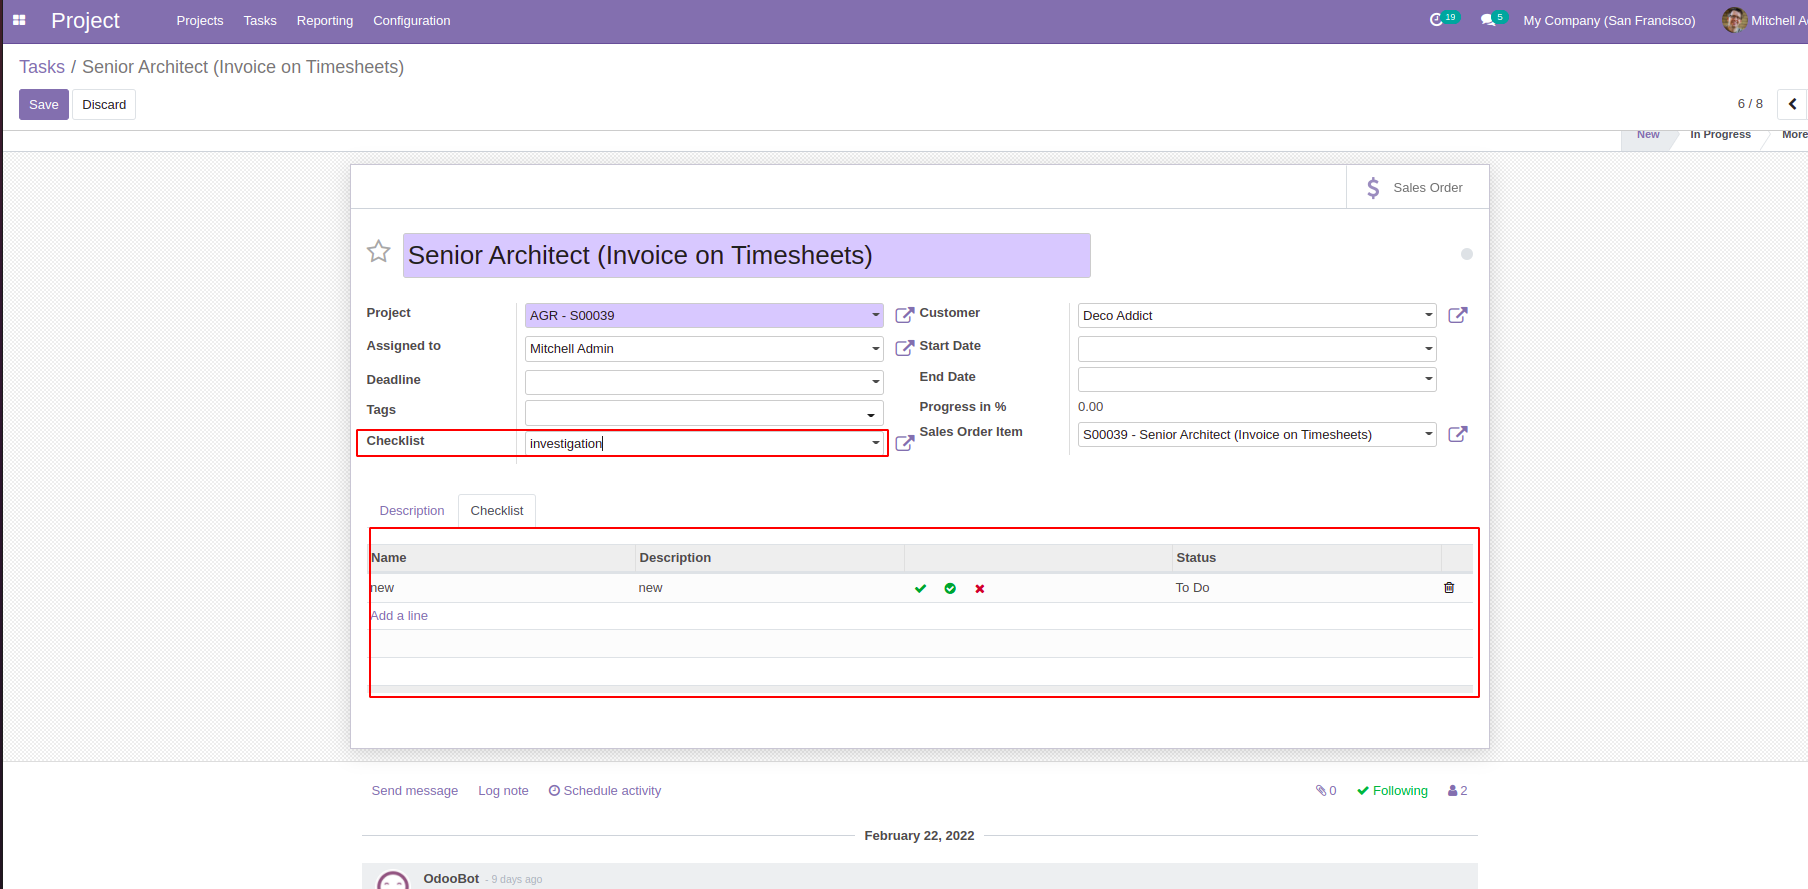Select the Checklist tab
Viewport: 1808px width, 889px height.
[497, 511]
